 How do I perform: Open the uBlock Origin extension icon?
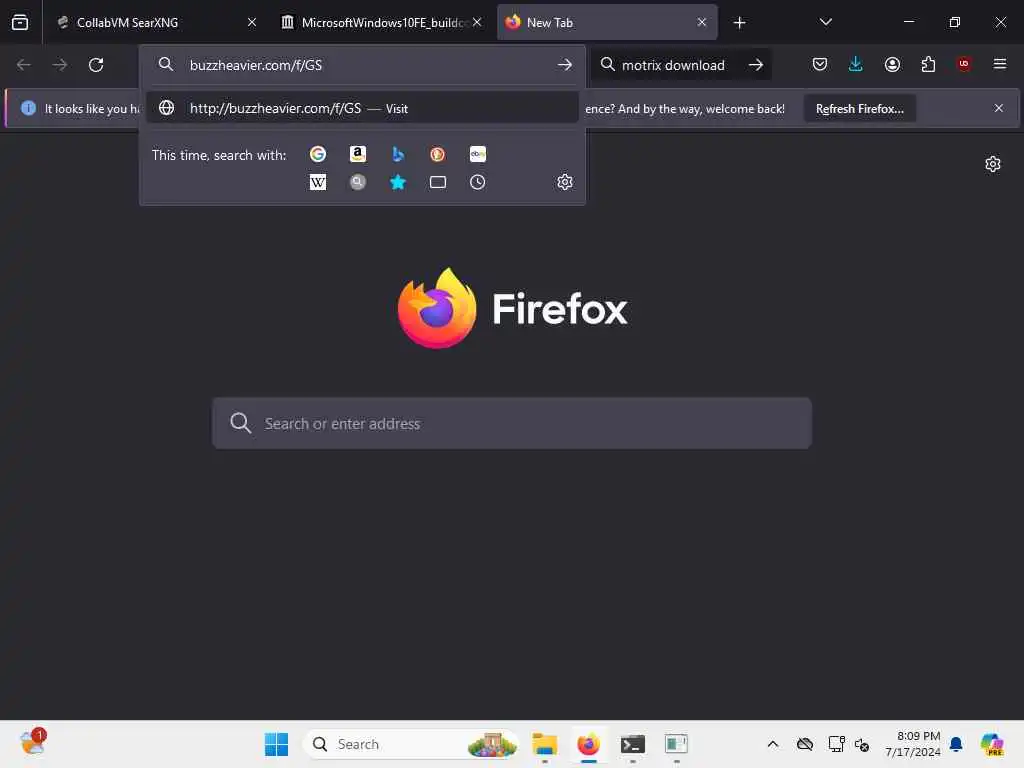click(x=963, y=64)
